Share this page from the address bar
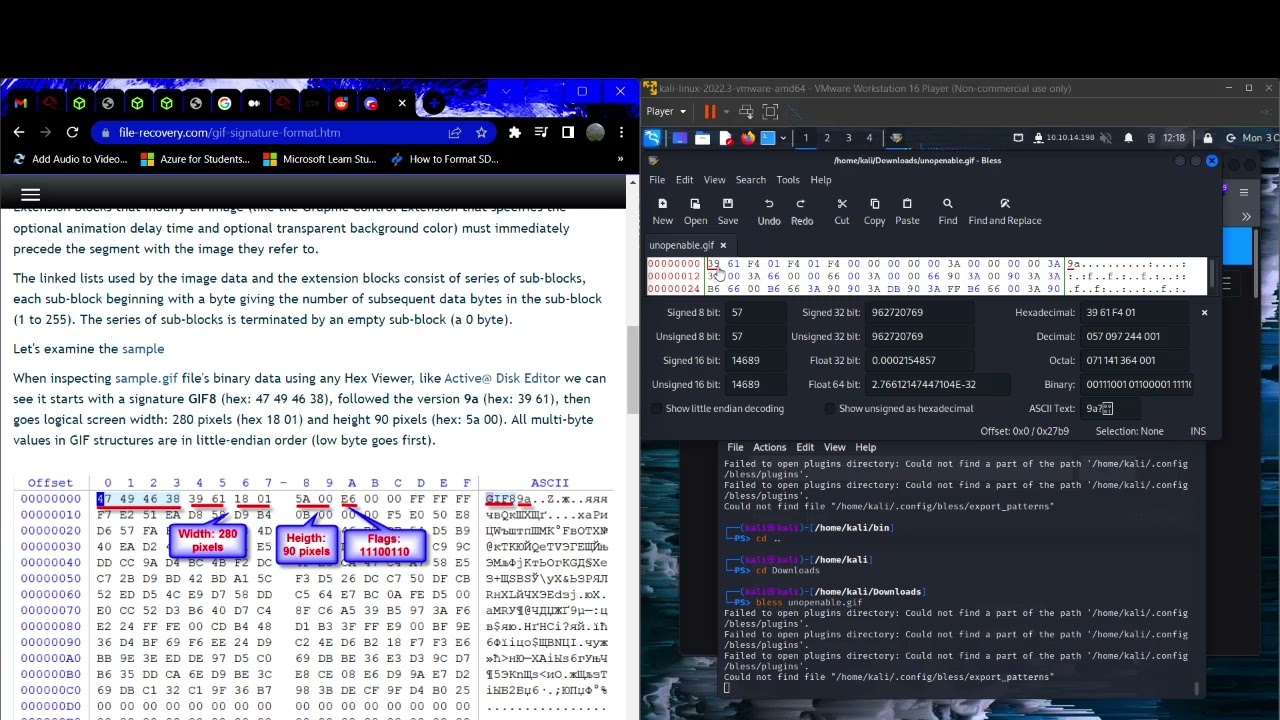 point(455,132)
